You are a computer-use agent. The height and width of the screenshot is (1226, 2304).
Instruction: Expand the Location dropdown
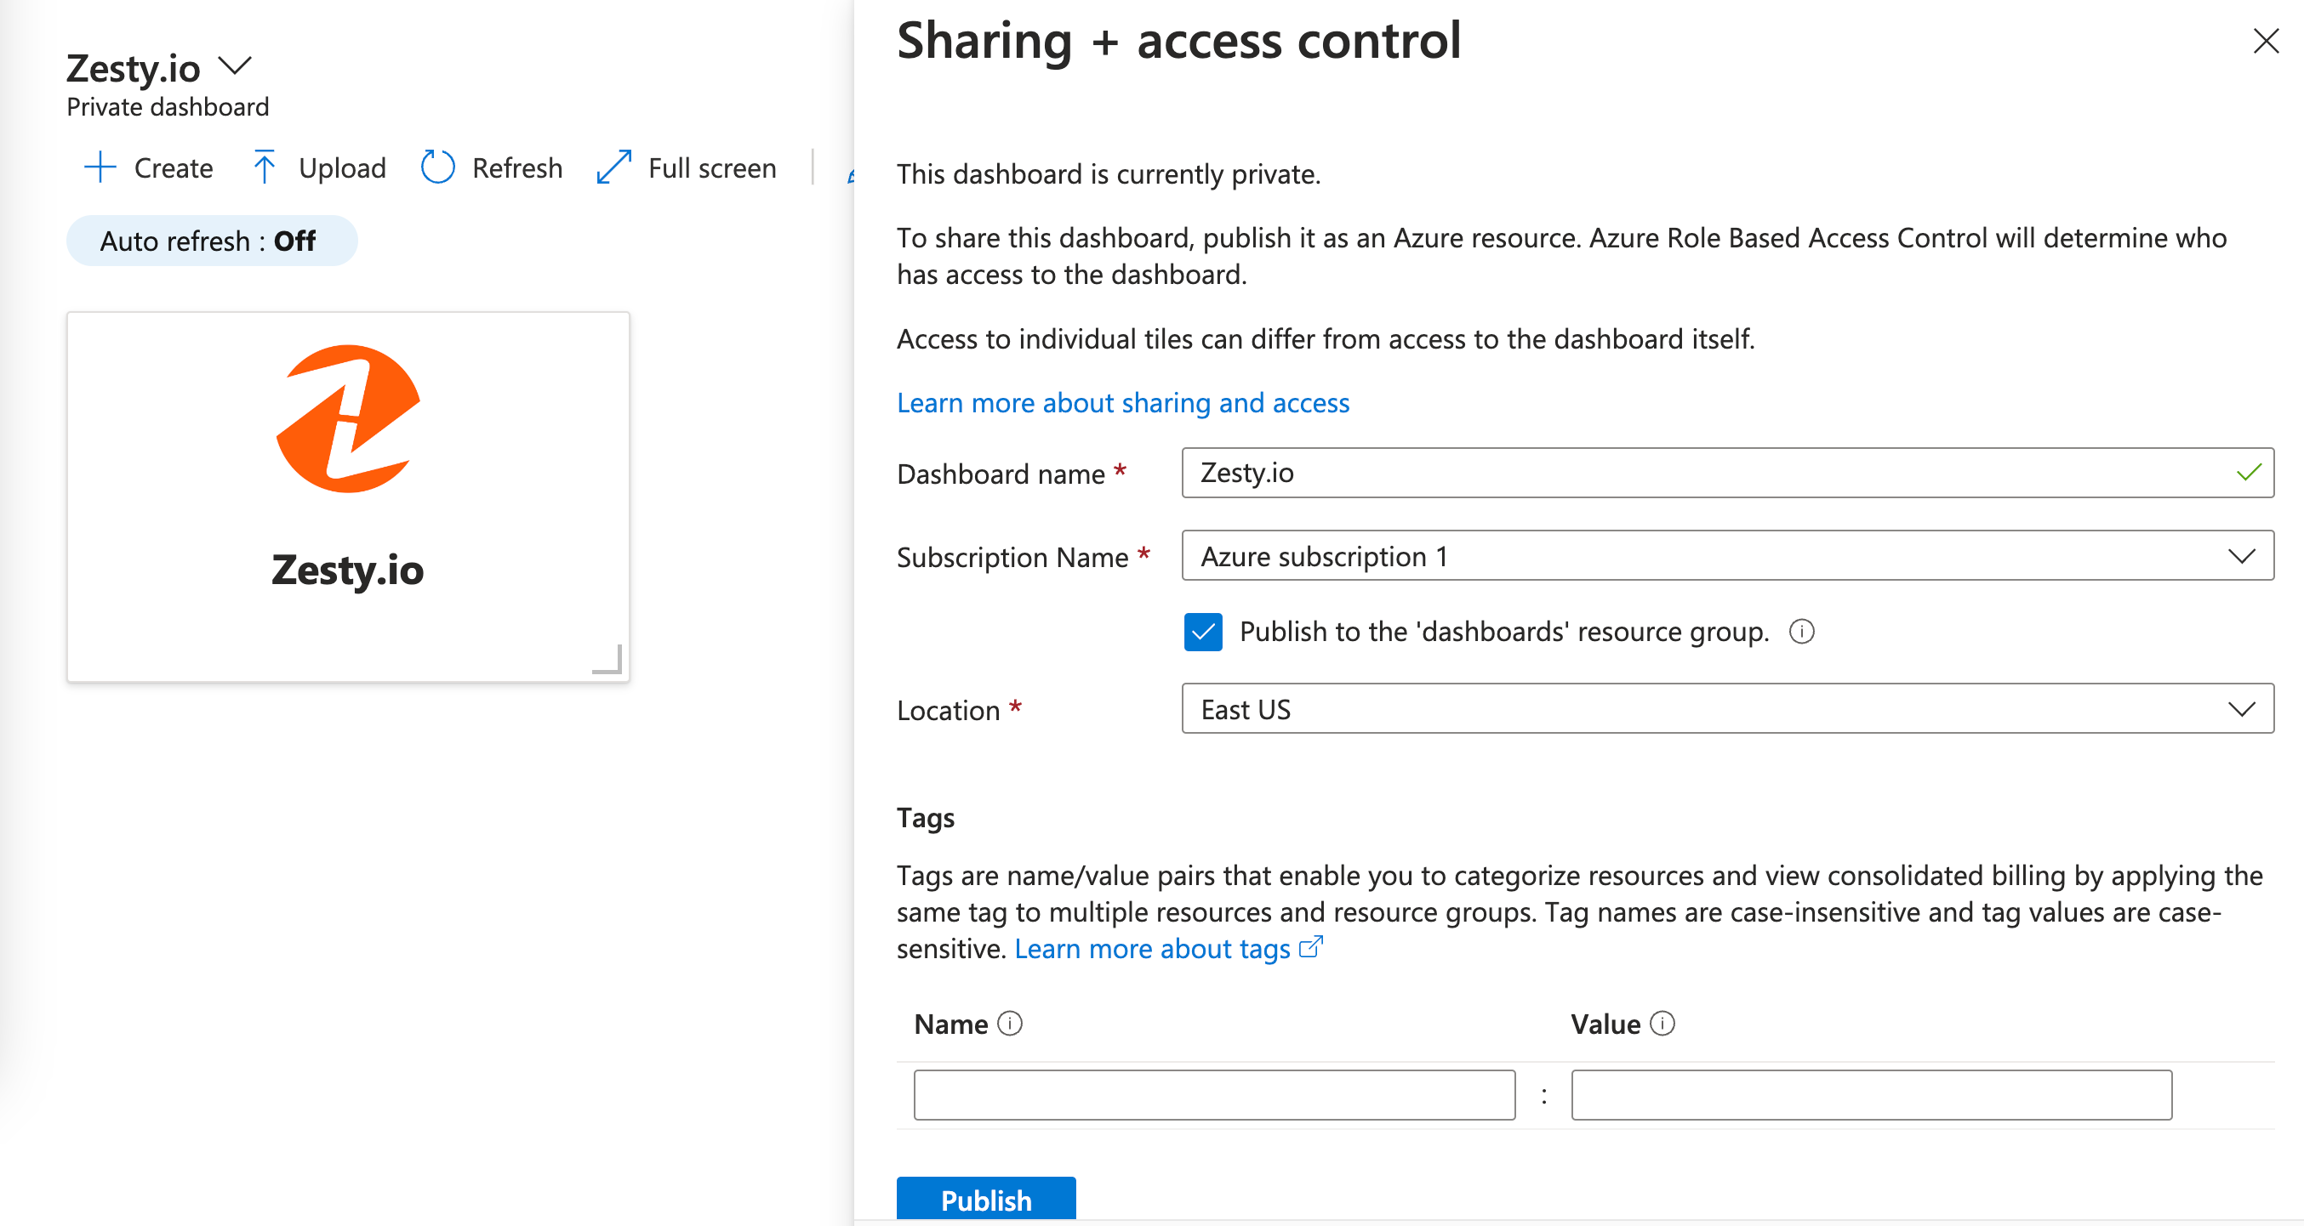tap(1727, 709)
